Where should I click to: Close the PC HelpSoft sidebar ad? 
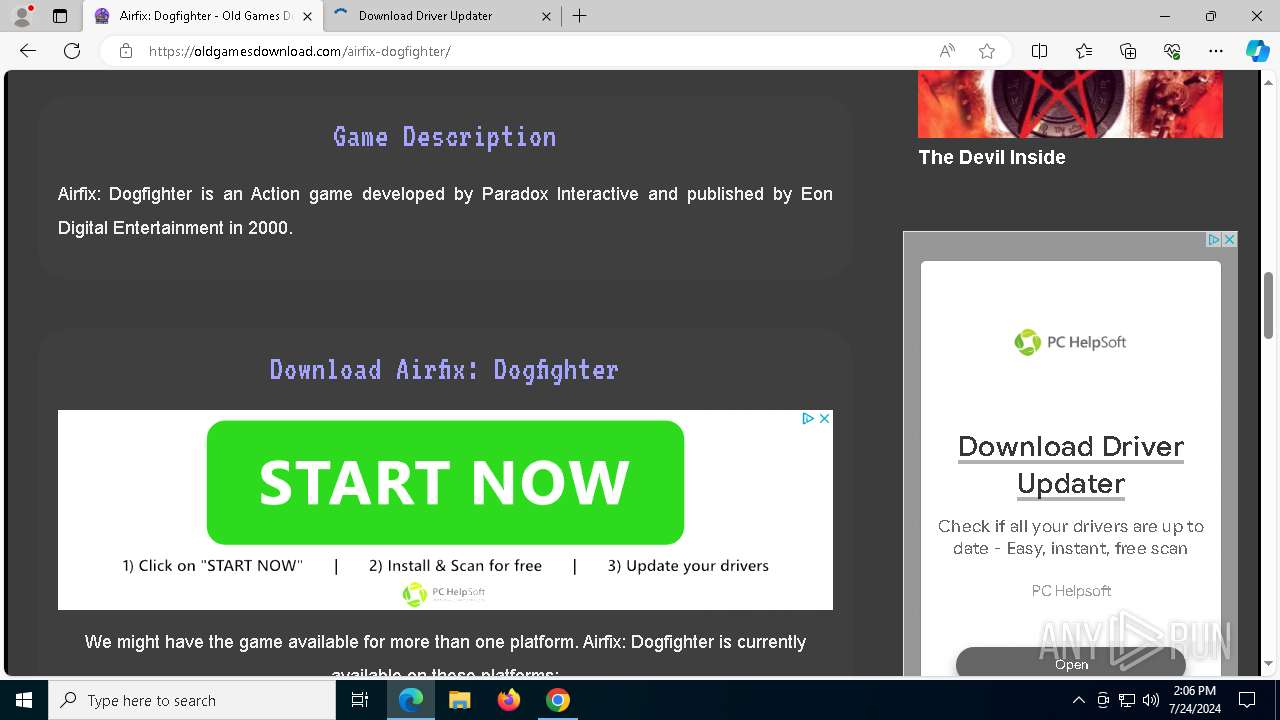tap(1230, 240)
